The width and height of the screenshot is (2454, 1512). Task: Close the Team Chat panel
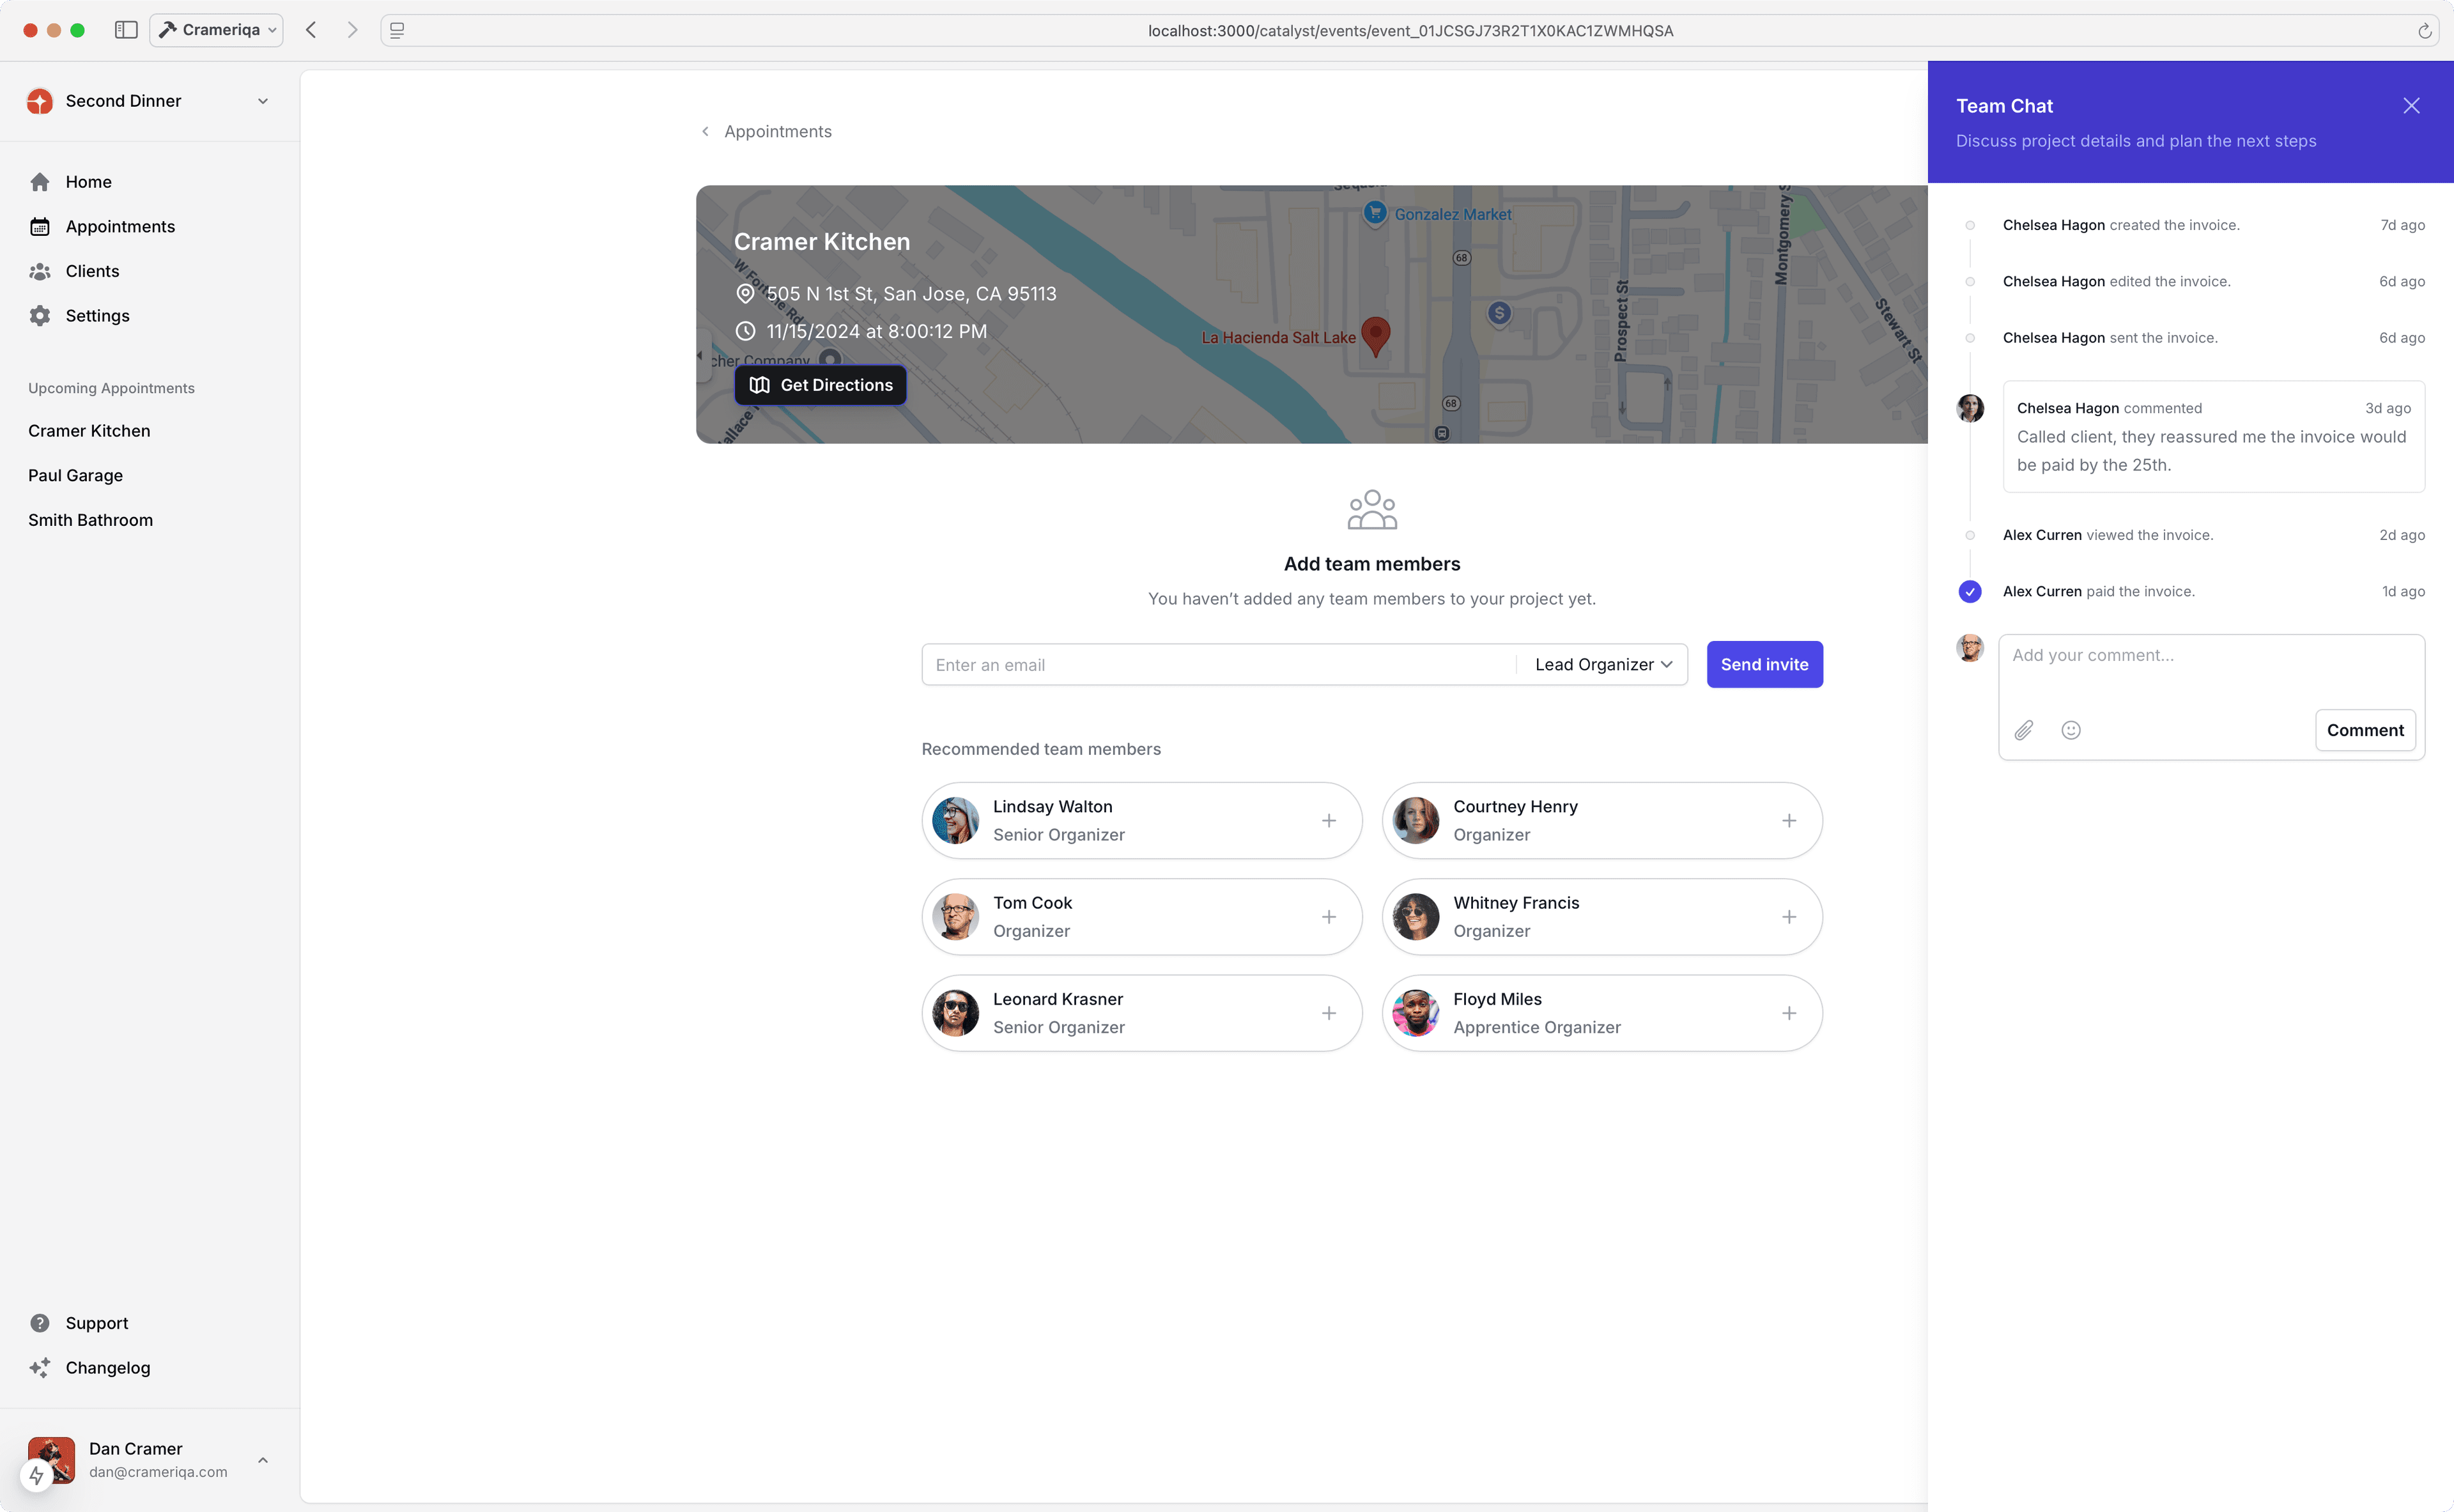click(2411, 106)
